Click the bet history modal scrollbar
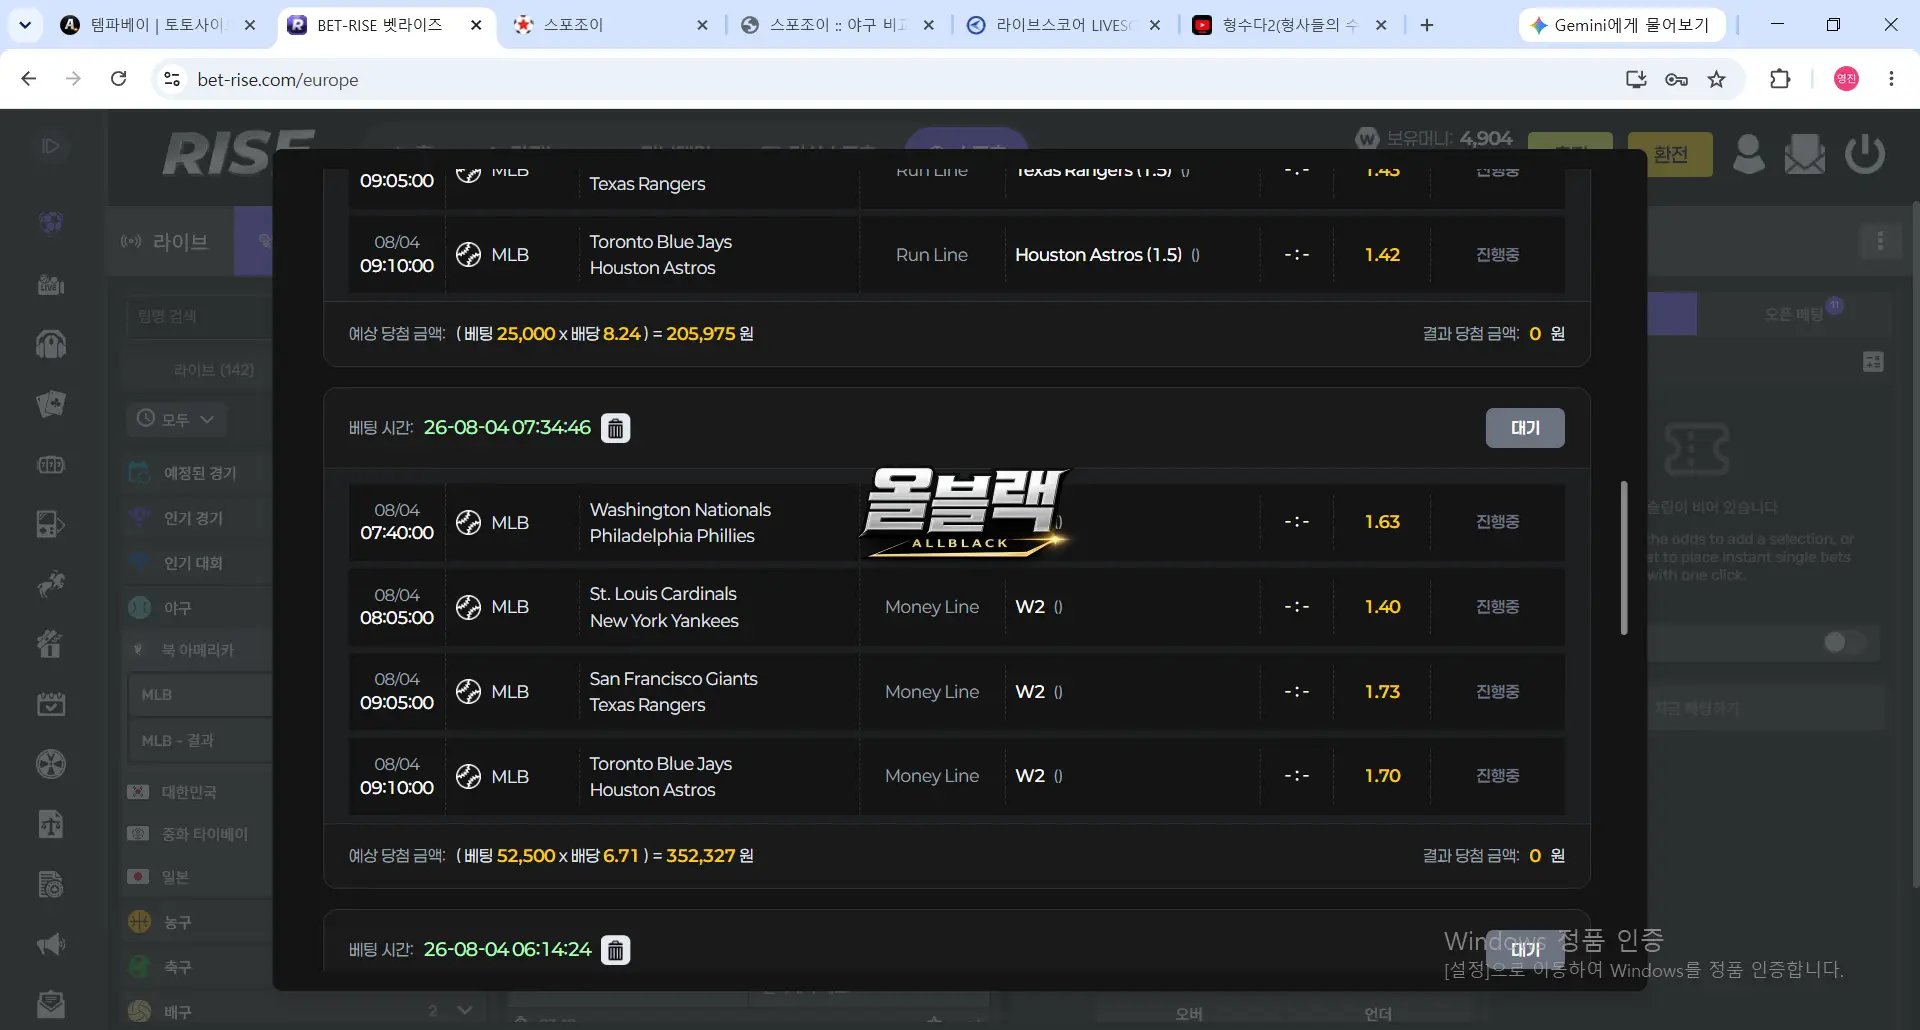The height and width of the screenshot is (1030, 1920). [x=1624, y=558]
